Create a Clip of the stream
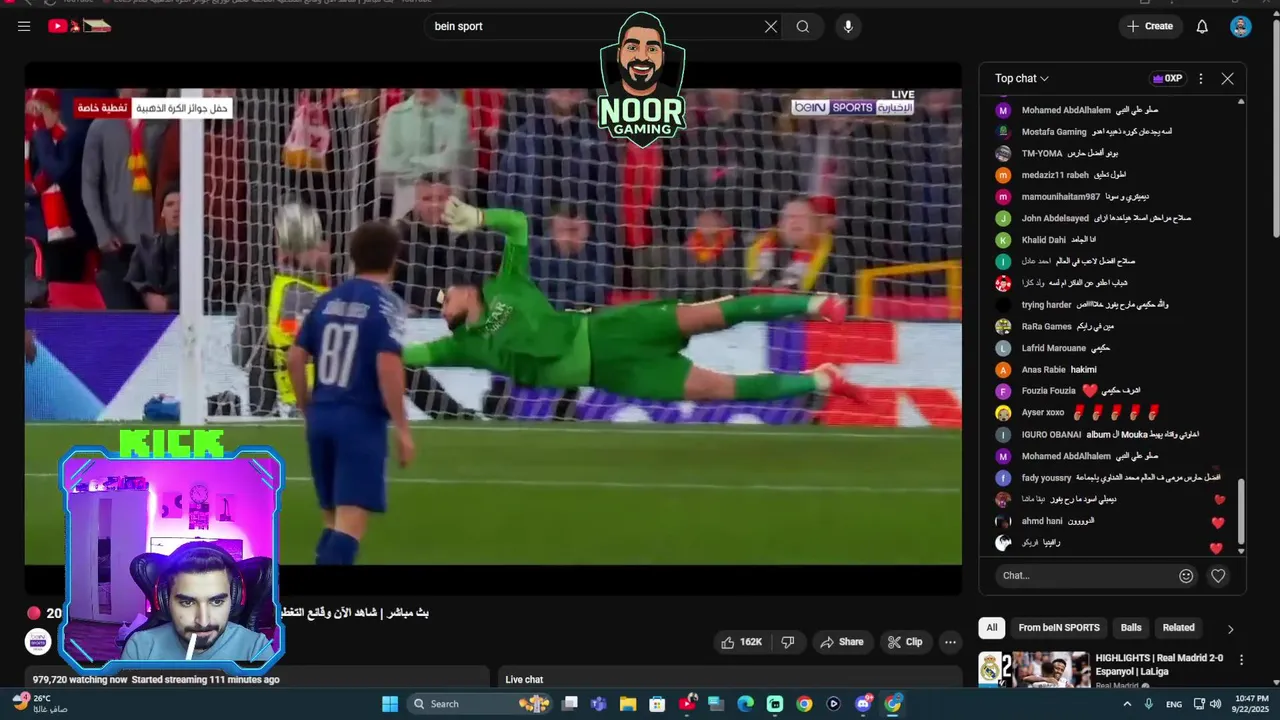 904,642
